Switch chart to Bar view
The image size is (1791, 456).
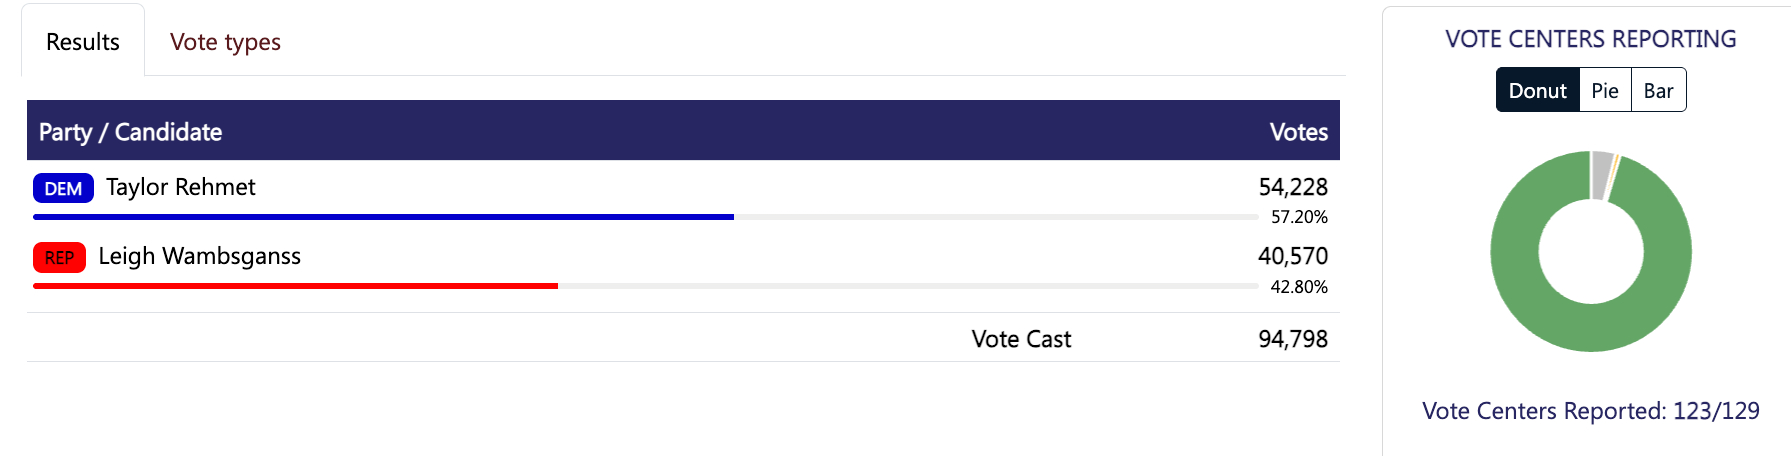click(1658, 91)
